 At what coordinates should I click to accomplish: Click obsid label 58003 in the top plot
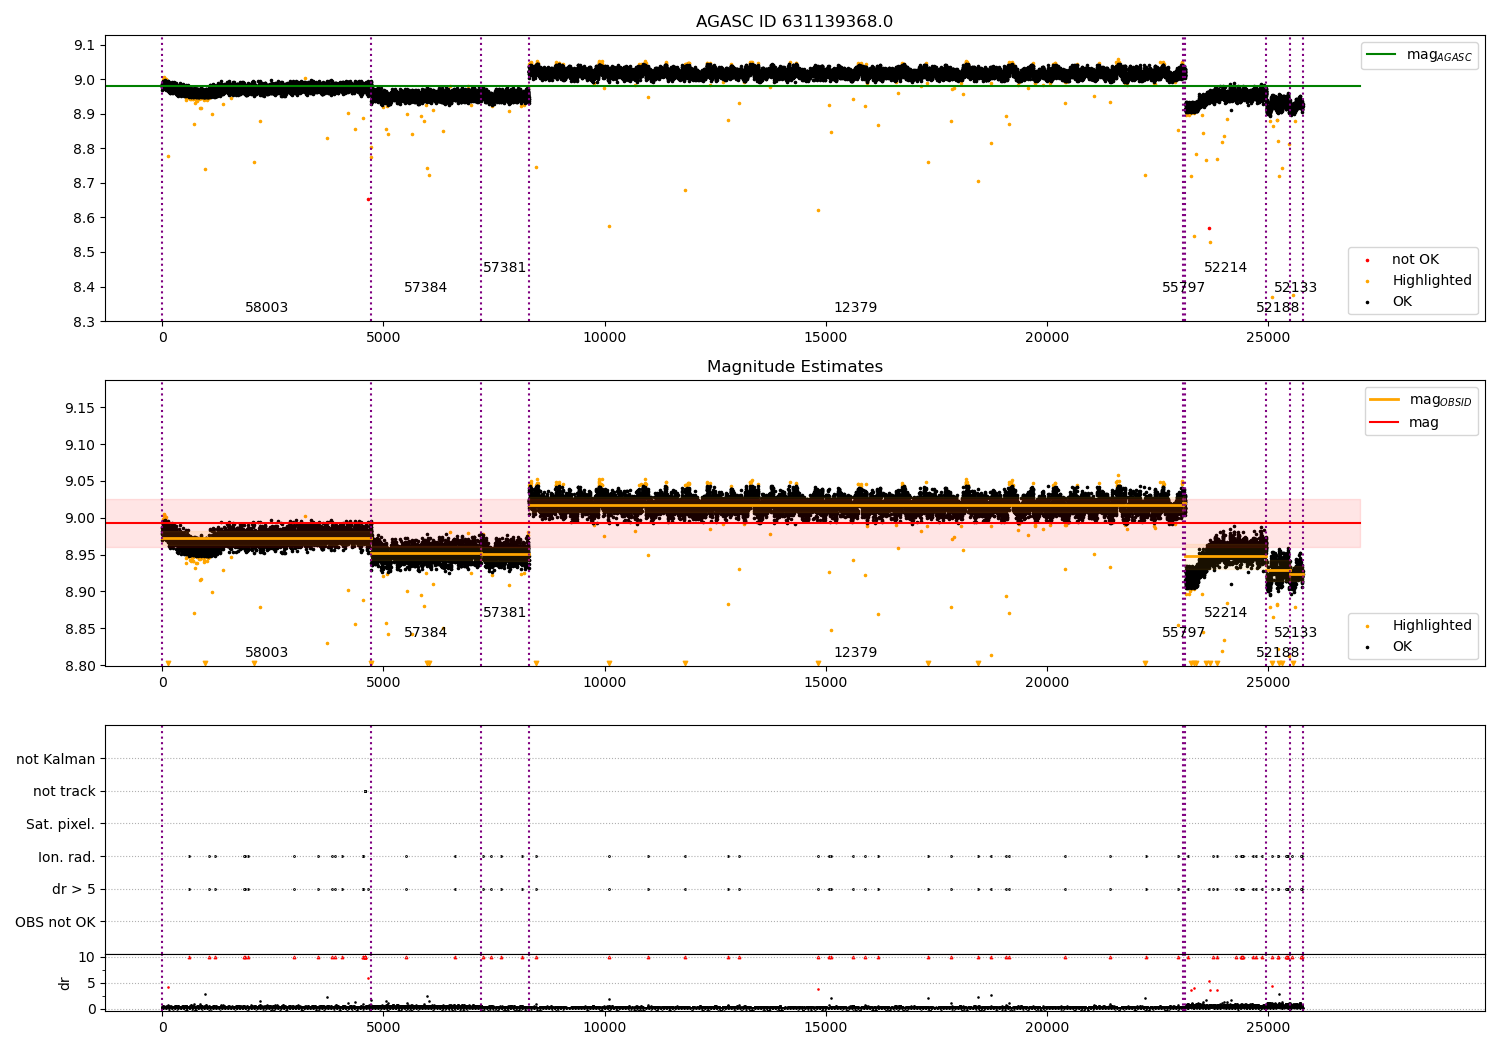266,308
